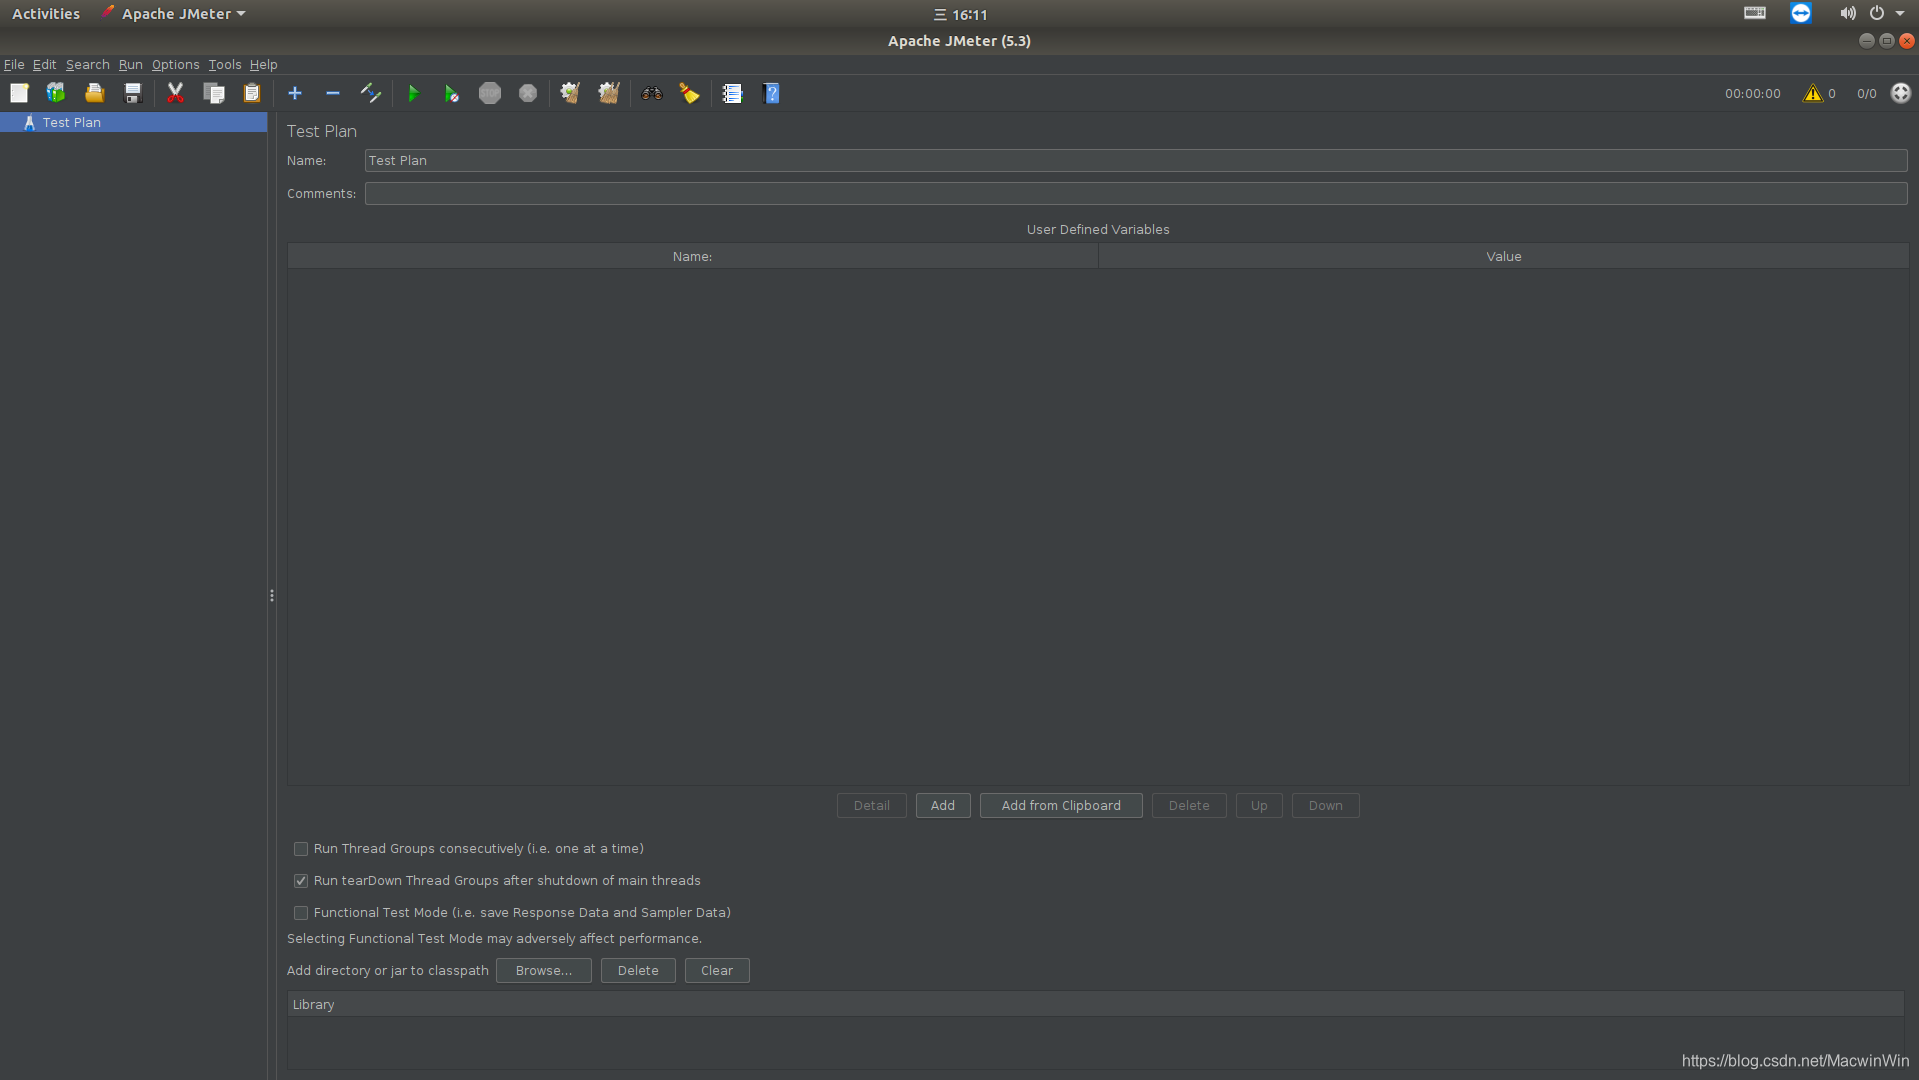Open the power system menu arrow
Viewport: 1919px width, 1080px height.
pyautogui.click(x=1900, y=14)
